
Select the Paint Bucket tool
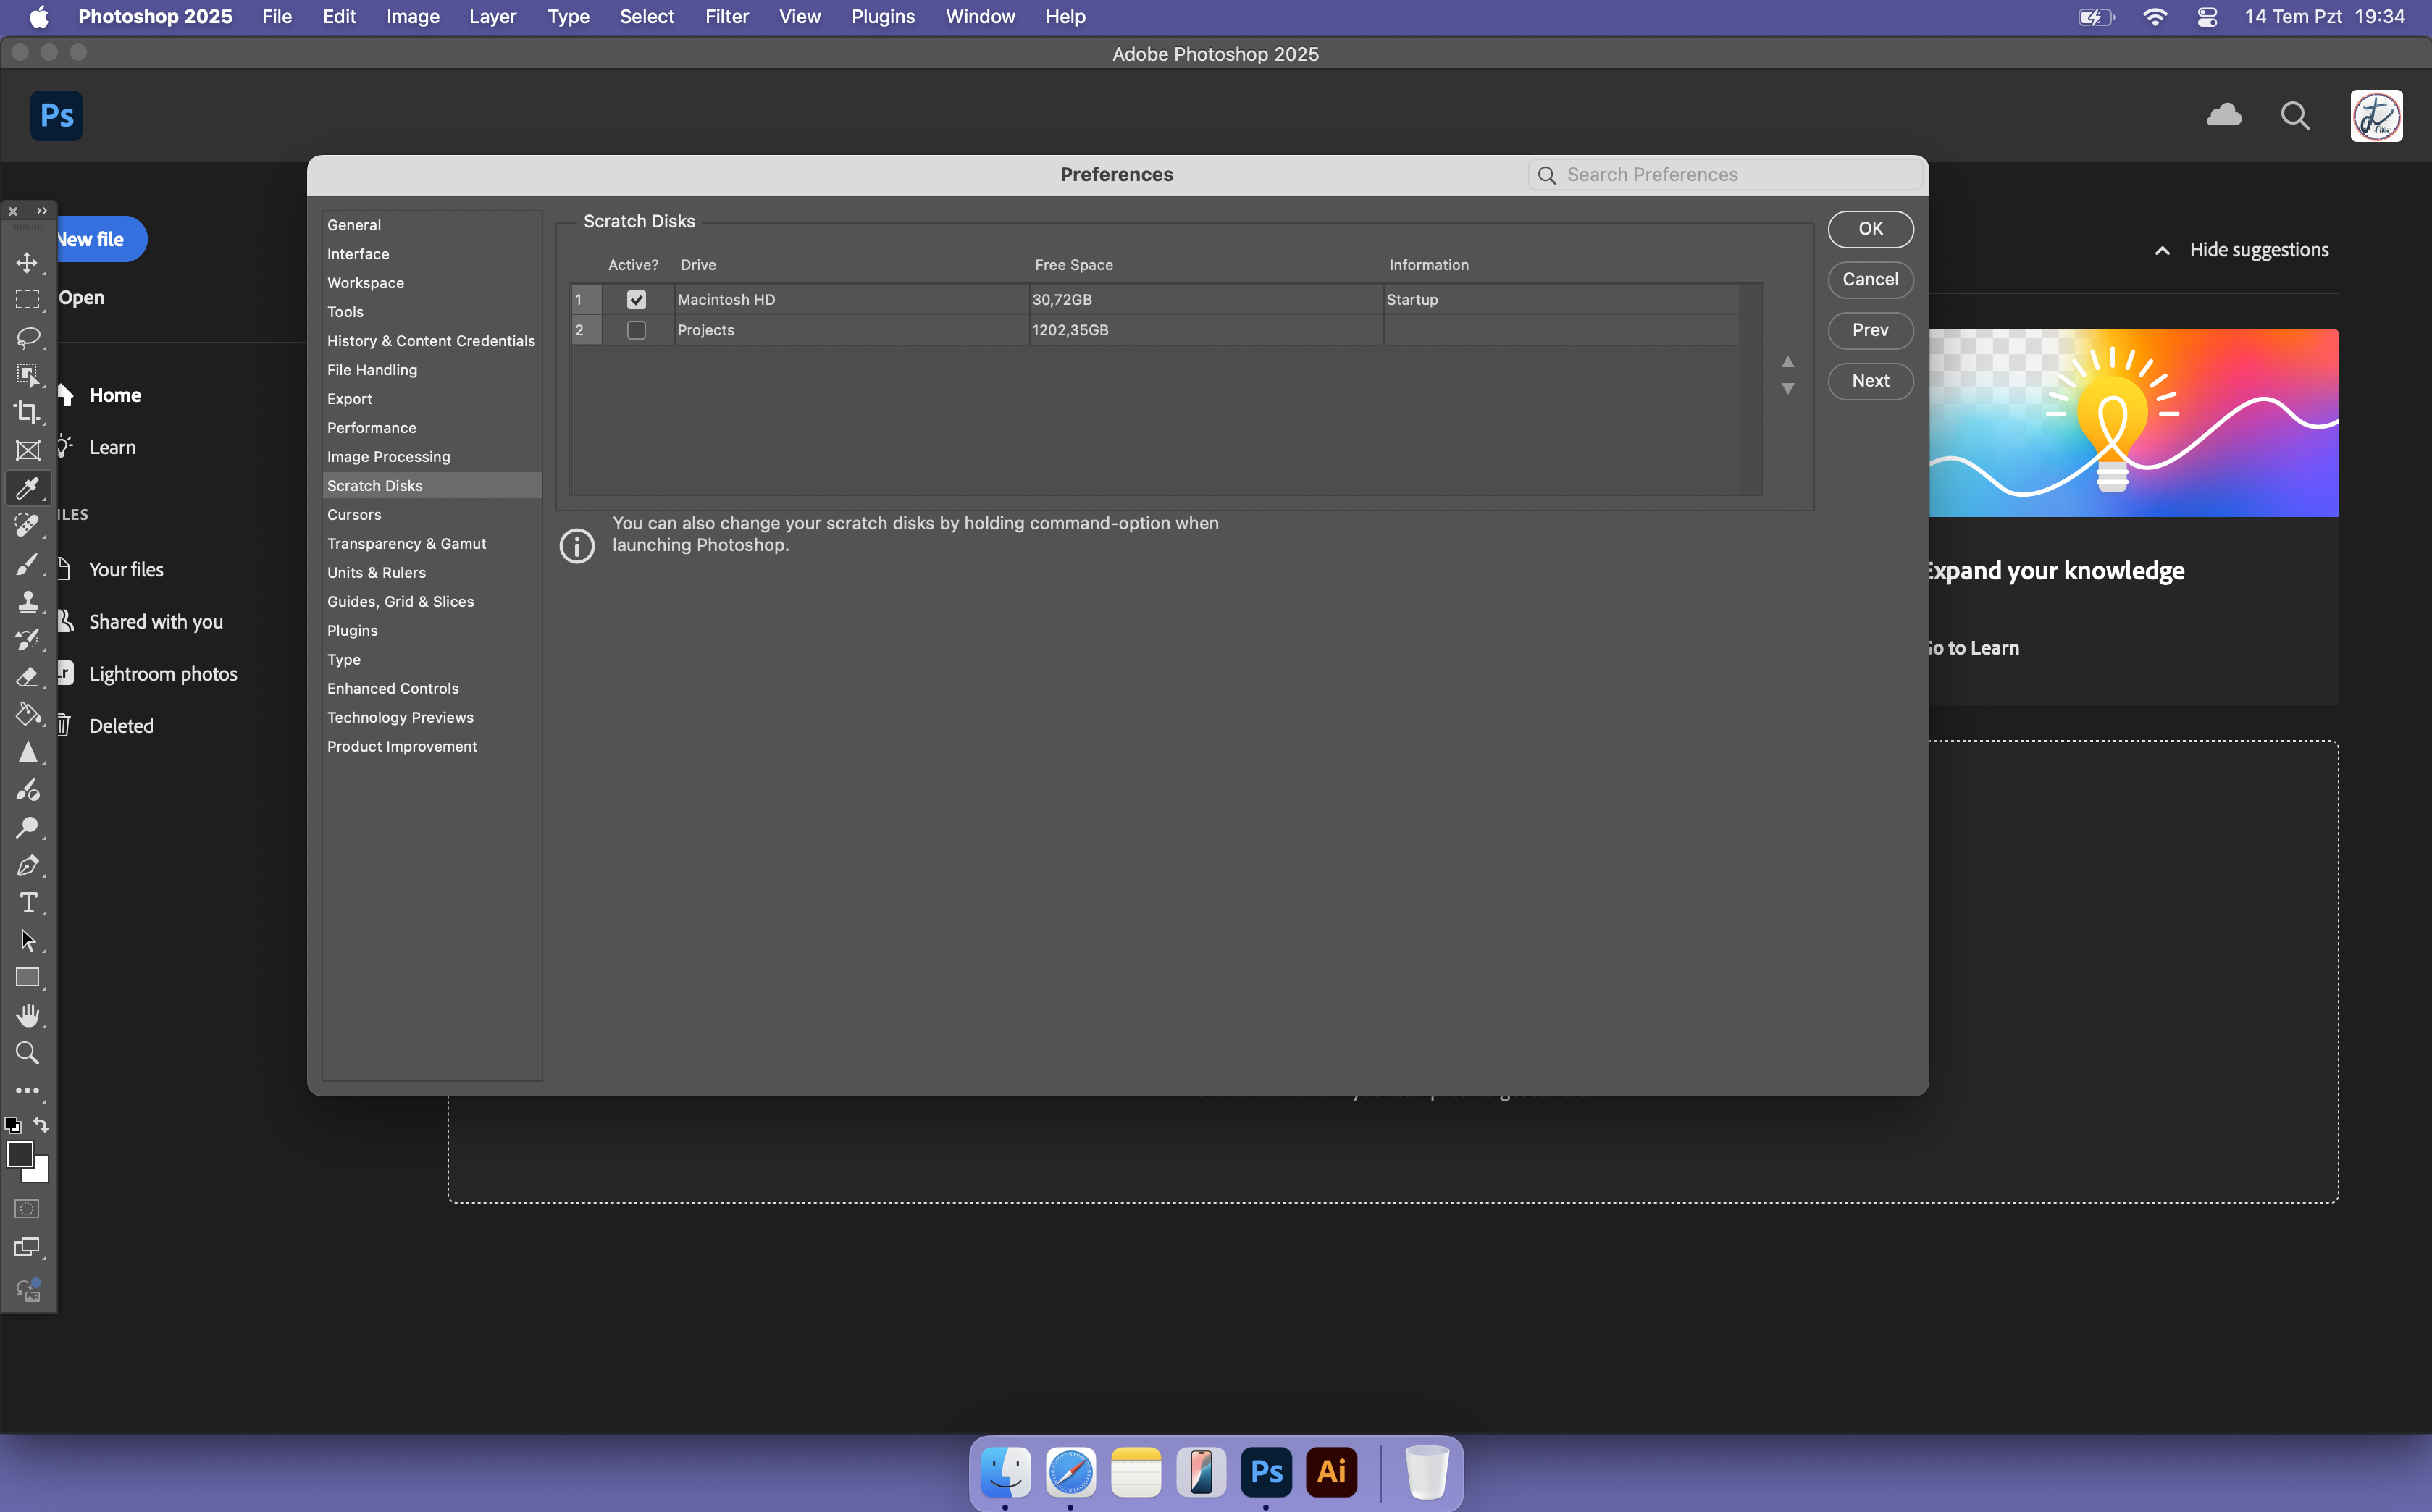tap(27, 714)
